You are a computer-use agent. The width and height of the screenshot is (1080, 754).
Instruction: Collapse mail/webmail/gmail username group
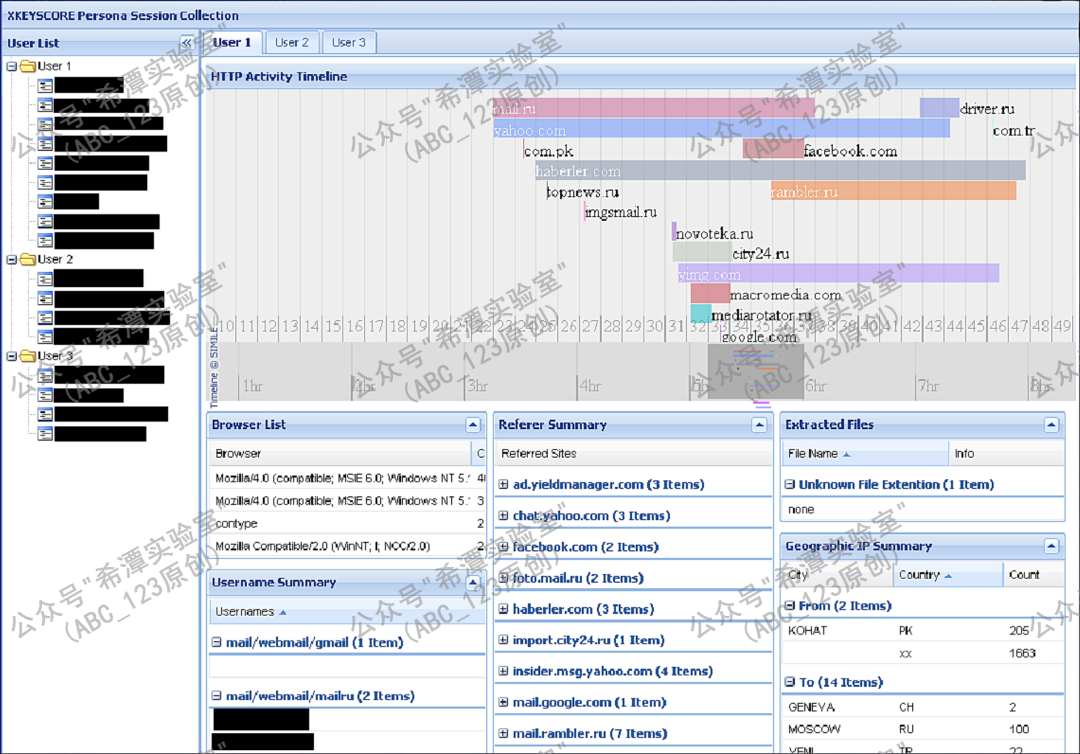[x=217, y=642]
